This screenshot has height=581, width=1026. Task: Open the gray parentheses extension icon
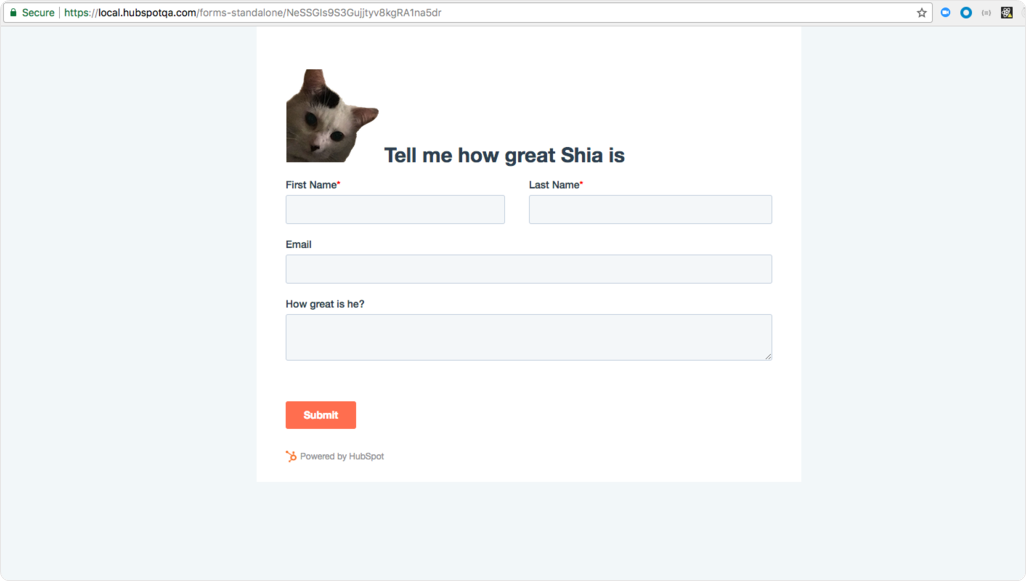(x=986, y=13)
